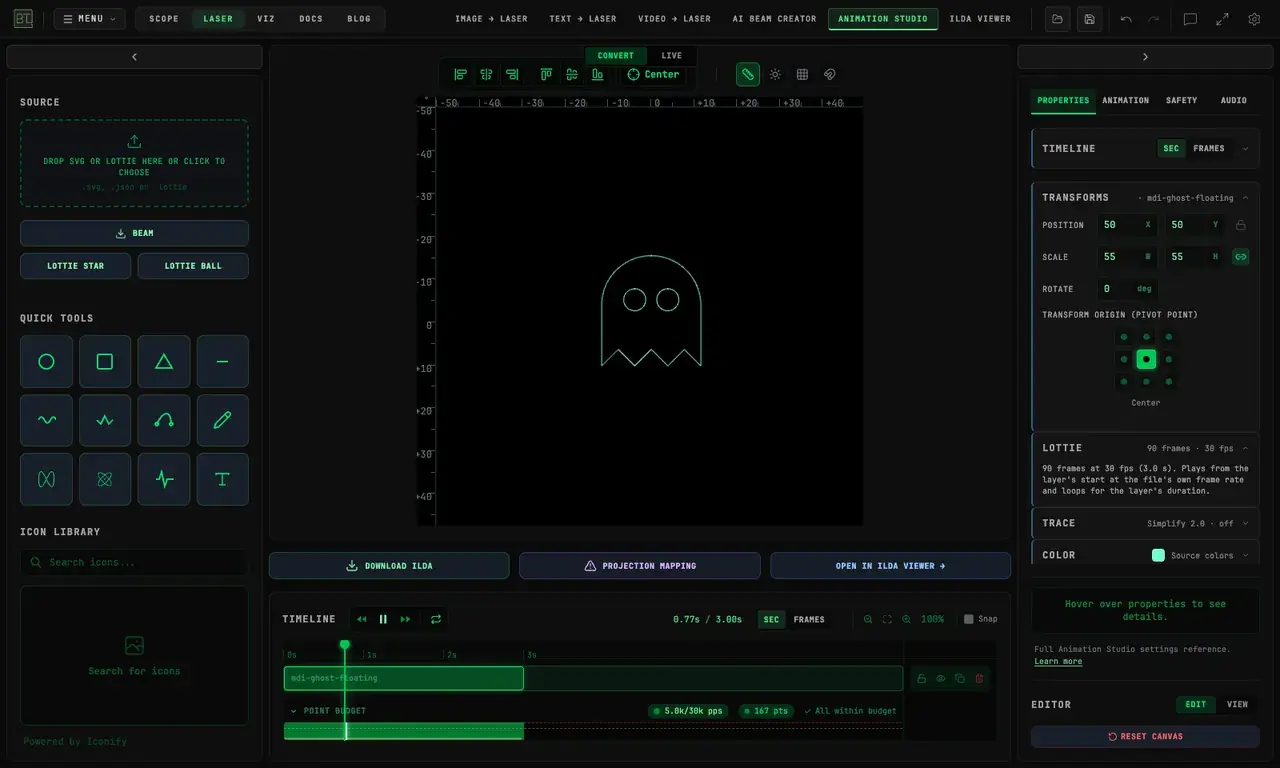Align layer to right edge
The width and height of the screenshot is (1280, 768).
[x=512, y=74]
